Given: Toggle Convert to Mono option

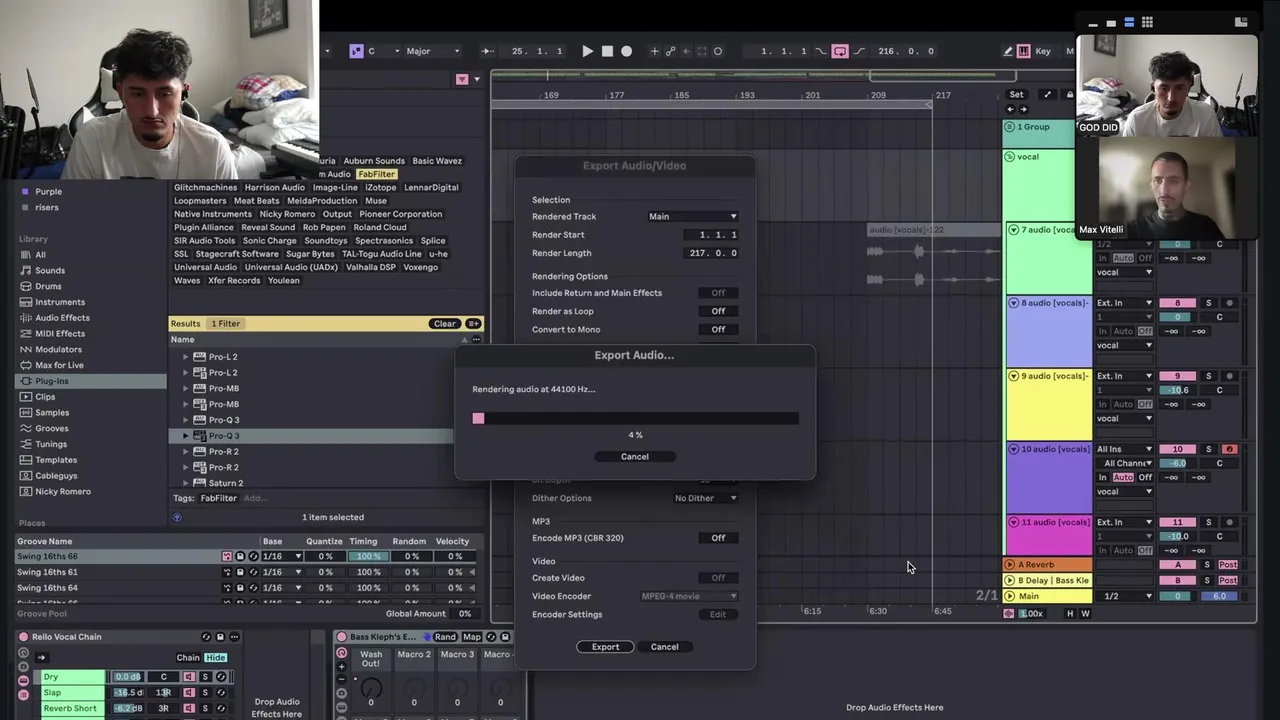Looking at the screenshot, I should (718, 330).
